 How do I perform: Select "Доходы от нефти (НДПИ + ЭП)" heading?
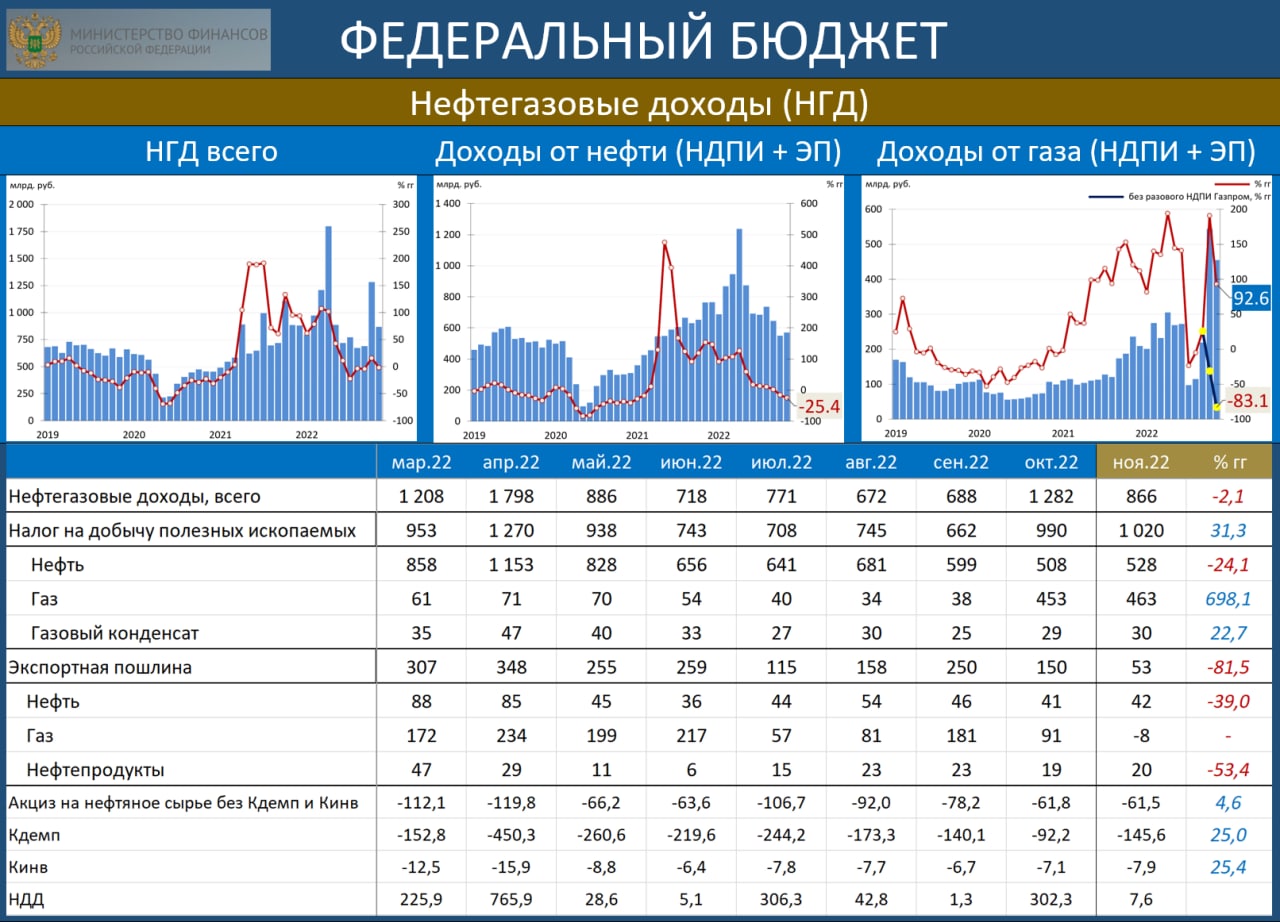(638, 152)
